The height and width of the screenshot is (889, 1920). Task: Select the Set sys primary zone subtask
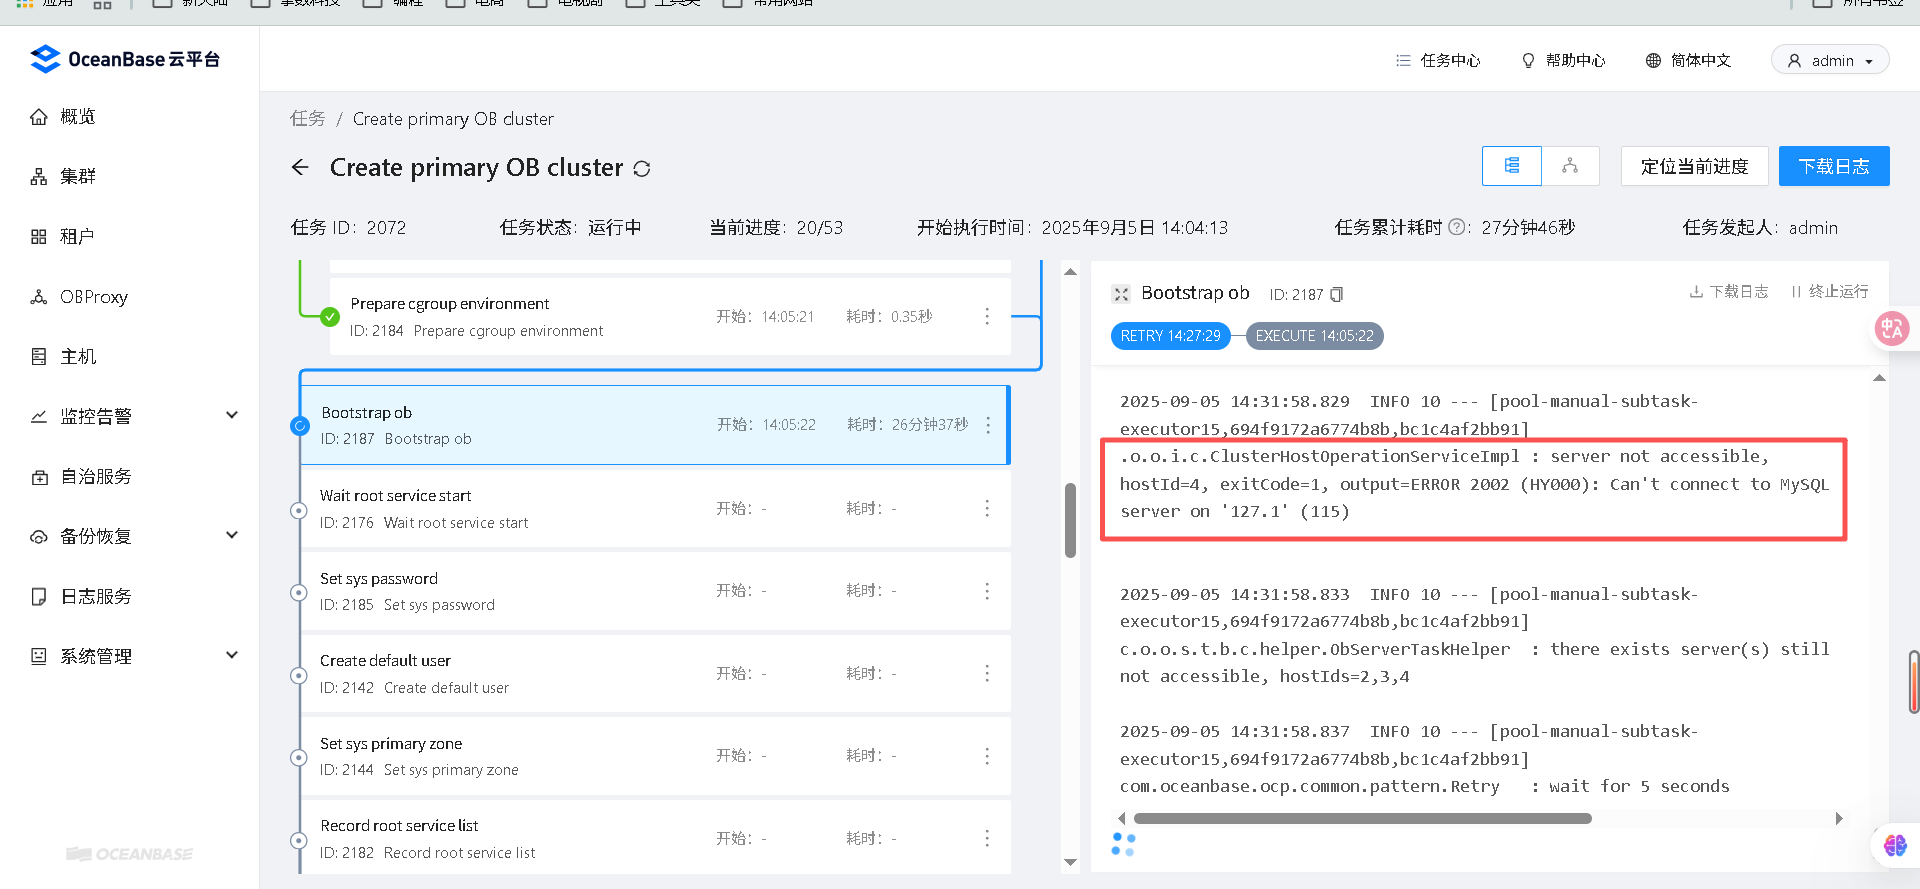[655, 756]
